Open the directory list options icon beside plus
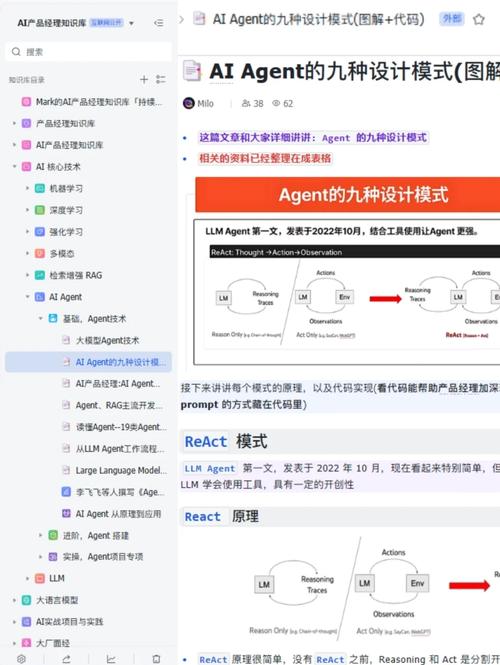 (x=161, y=79)
